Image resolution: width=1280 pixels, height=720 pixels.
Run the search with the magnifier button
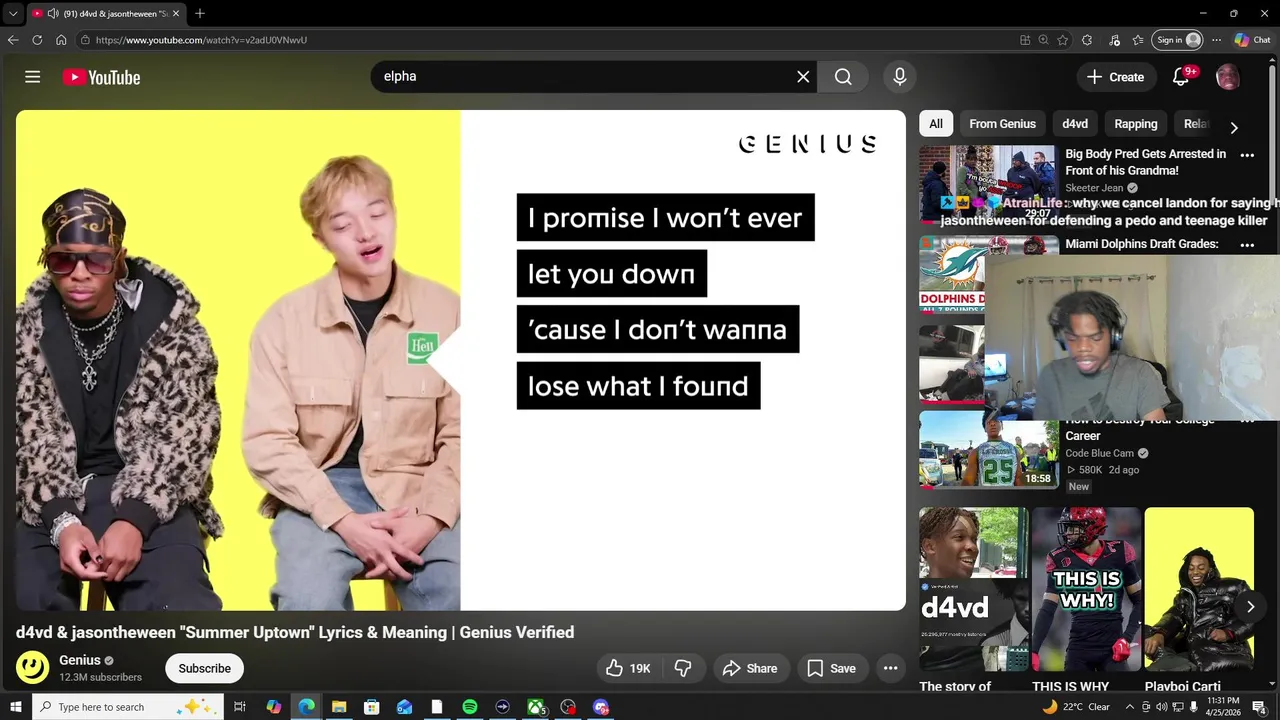843,77
